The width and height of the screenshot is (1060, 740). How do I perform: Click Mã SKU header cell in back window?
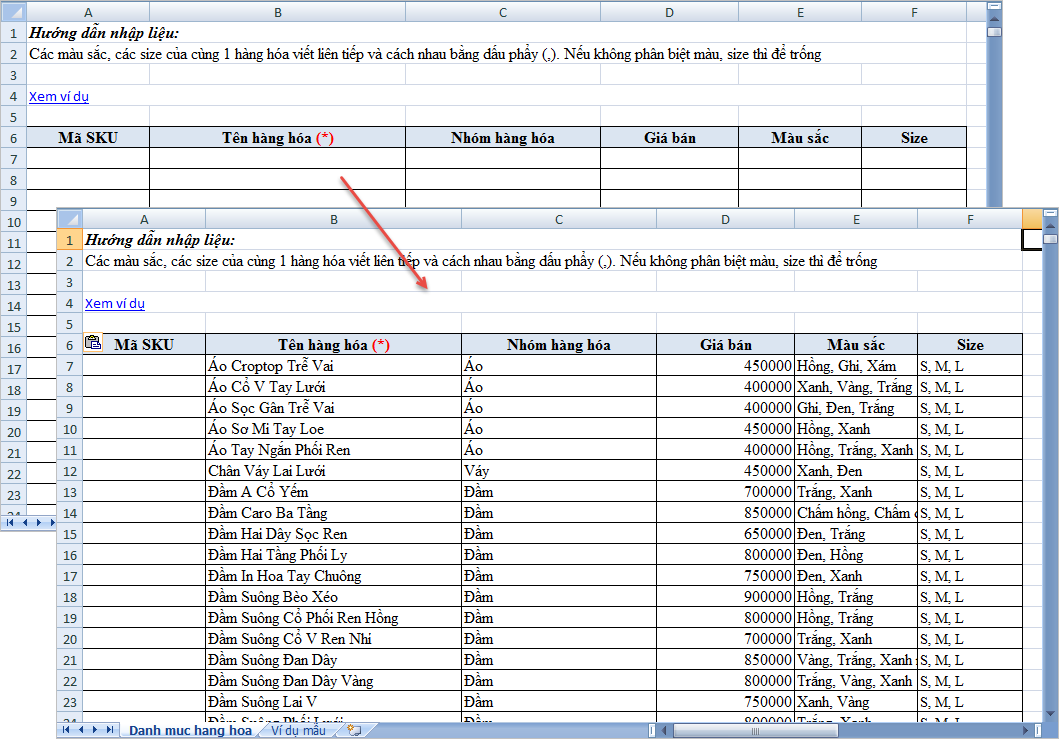pyautogui.click(x=88, y=138)
